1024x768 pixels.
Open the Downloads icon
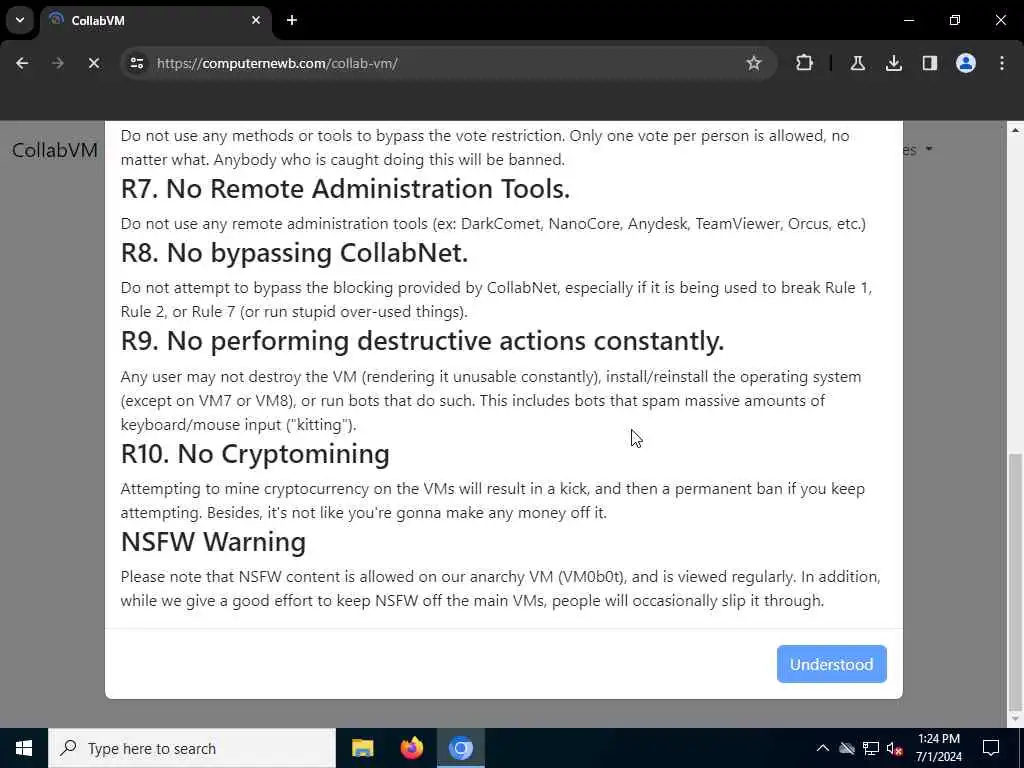click(x=893, y=63)
